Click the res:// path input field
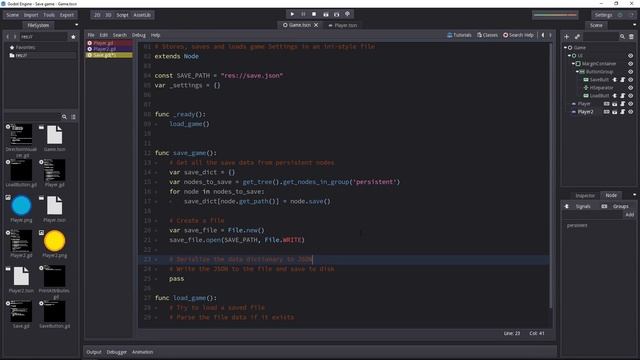 tap(43, 37)
